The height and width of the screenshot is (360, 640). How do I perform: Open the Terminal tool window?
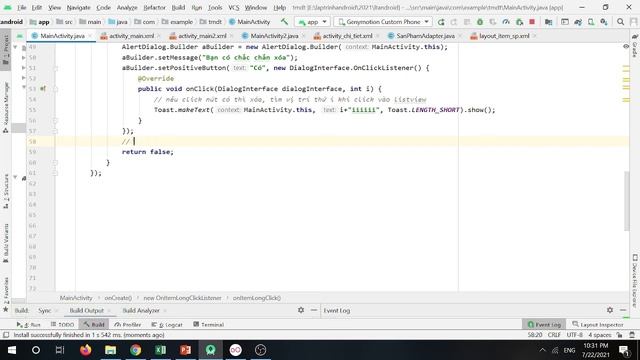coord(208,324)
